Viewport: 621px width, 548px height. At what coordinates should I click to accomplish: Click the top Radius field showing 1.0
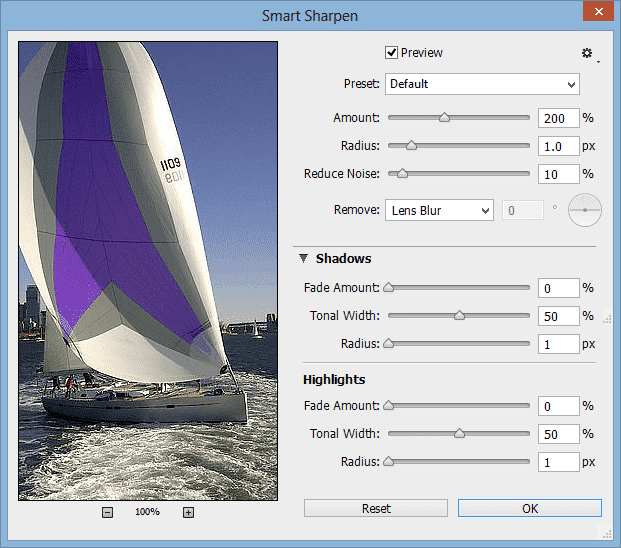559,146
